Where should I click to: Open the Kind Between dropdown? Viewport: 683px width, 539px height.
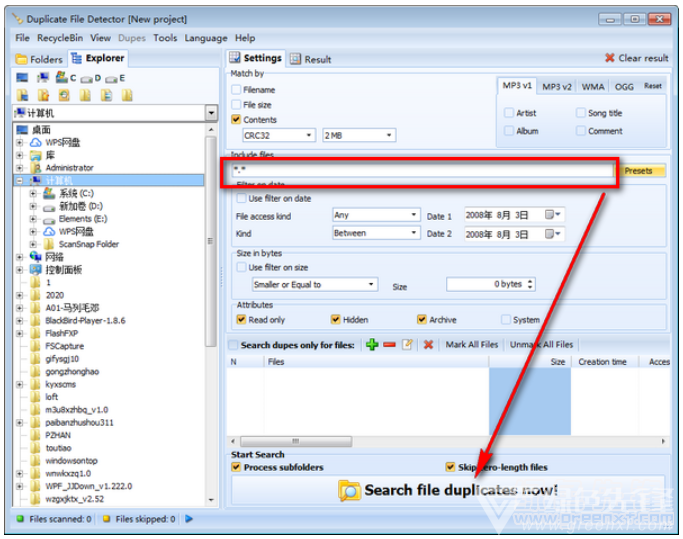coord(376,233)
